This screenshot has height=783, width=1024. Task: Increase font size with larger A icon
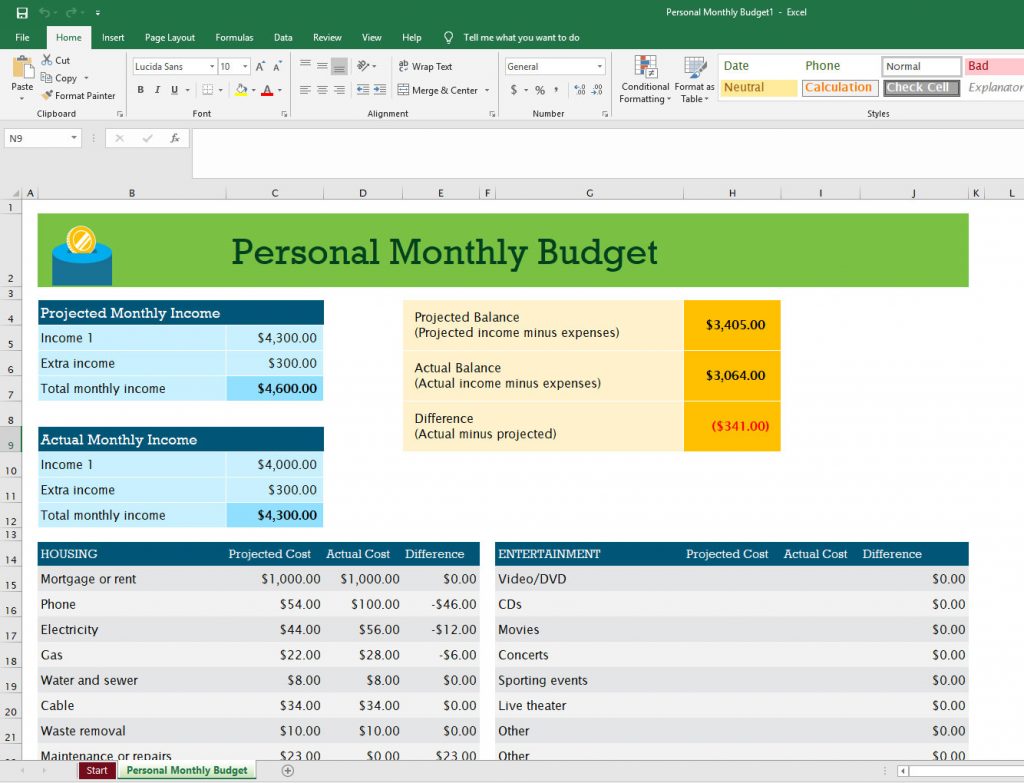[261, 67]
